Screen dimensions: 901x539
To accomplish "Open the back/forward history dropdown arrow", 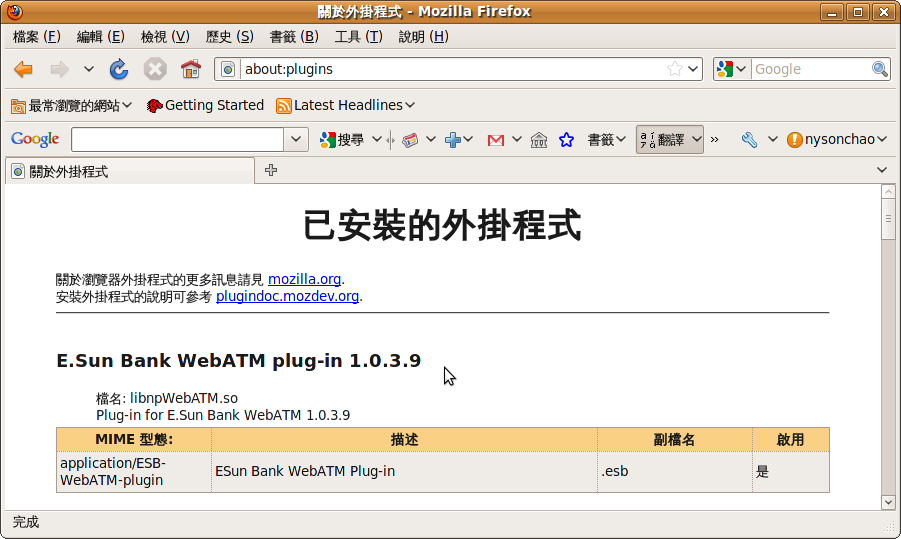I will point(88,70).
